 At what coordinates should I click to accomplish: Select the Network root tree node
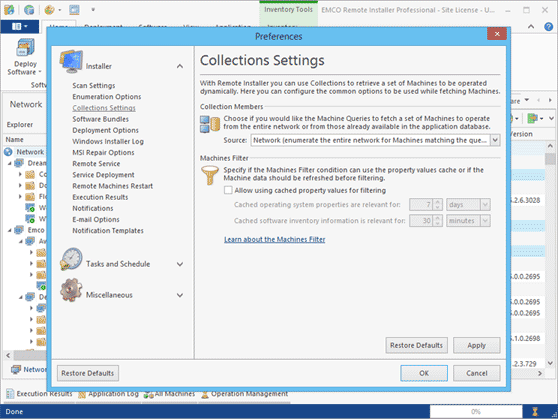[x=30, y=152]
